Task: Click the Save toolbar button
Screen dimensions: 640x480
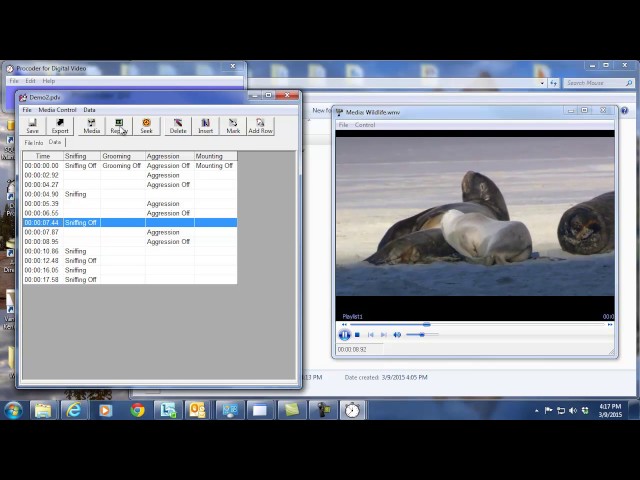Action: (x=32, y=126)
